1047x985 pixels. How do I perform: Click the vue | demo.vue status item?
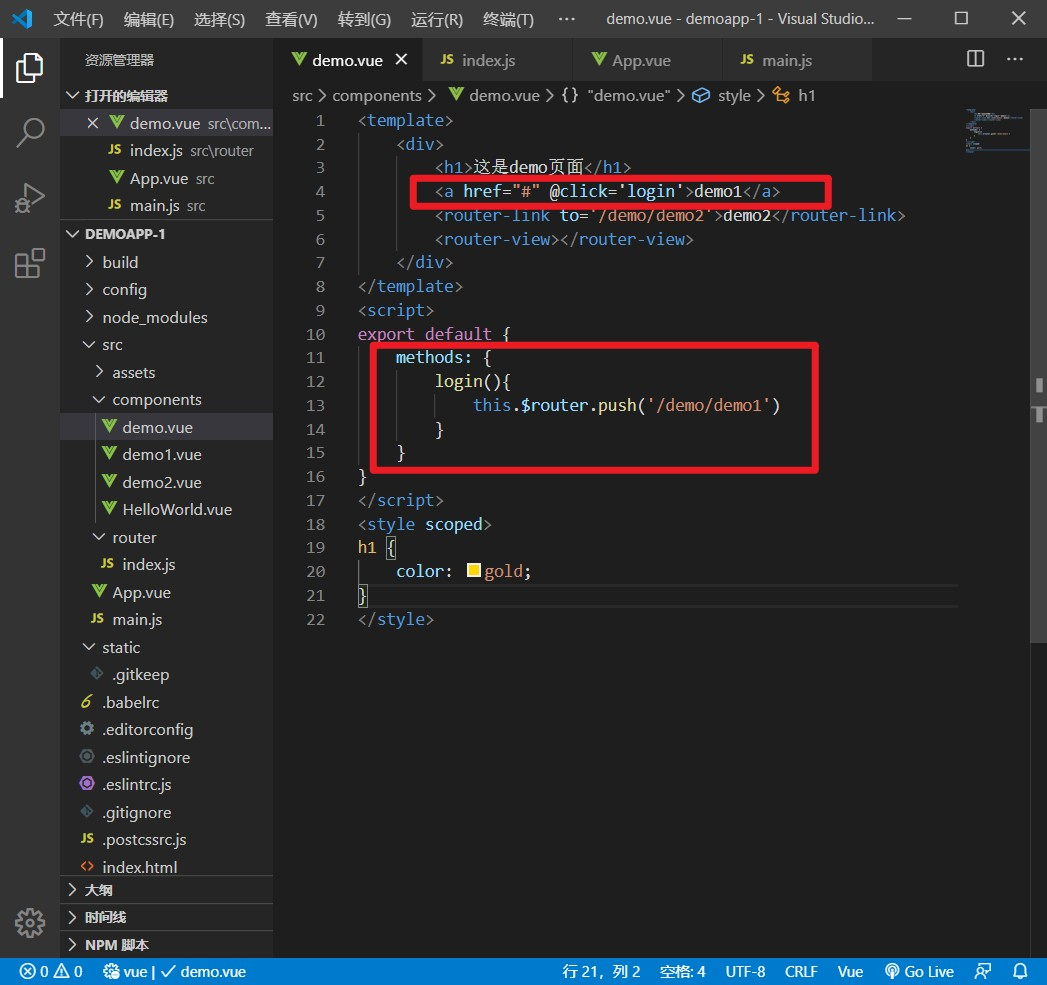(x=174, y=971)
